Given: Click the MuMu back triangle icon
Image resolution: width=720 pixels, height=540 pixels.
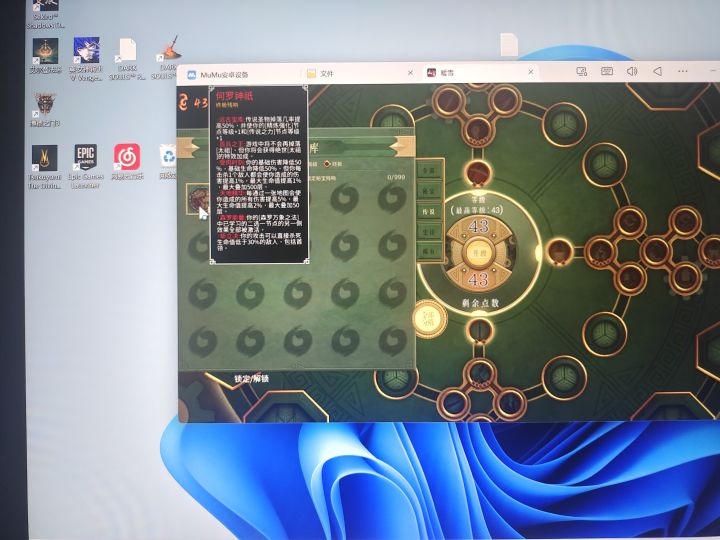Looking at the screenshot, I should coord(658,71).
